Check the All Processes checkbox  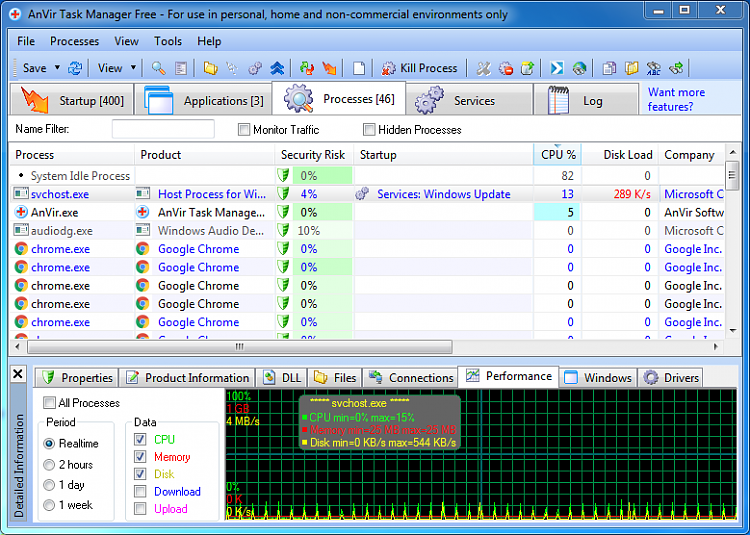[49, 403]
